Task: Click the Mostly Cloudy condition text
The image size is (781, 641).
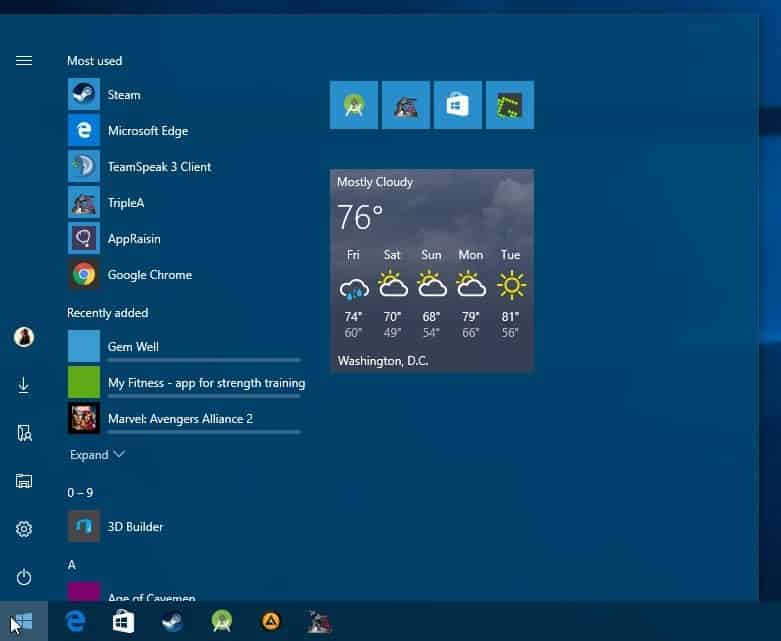Action: point(375,182)
